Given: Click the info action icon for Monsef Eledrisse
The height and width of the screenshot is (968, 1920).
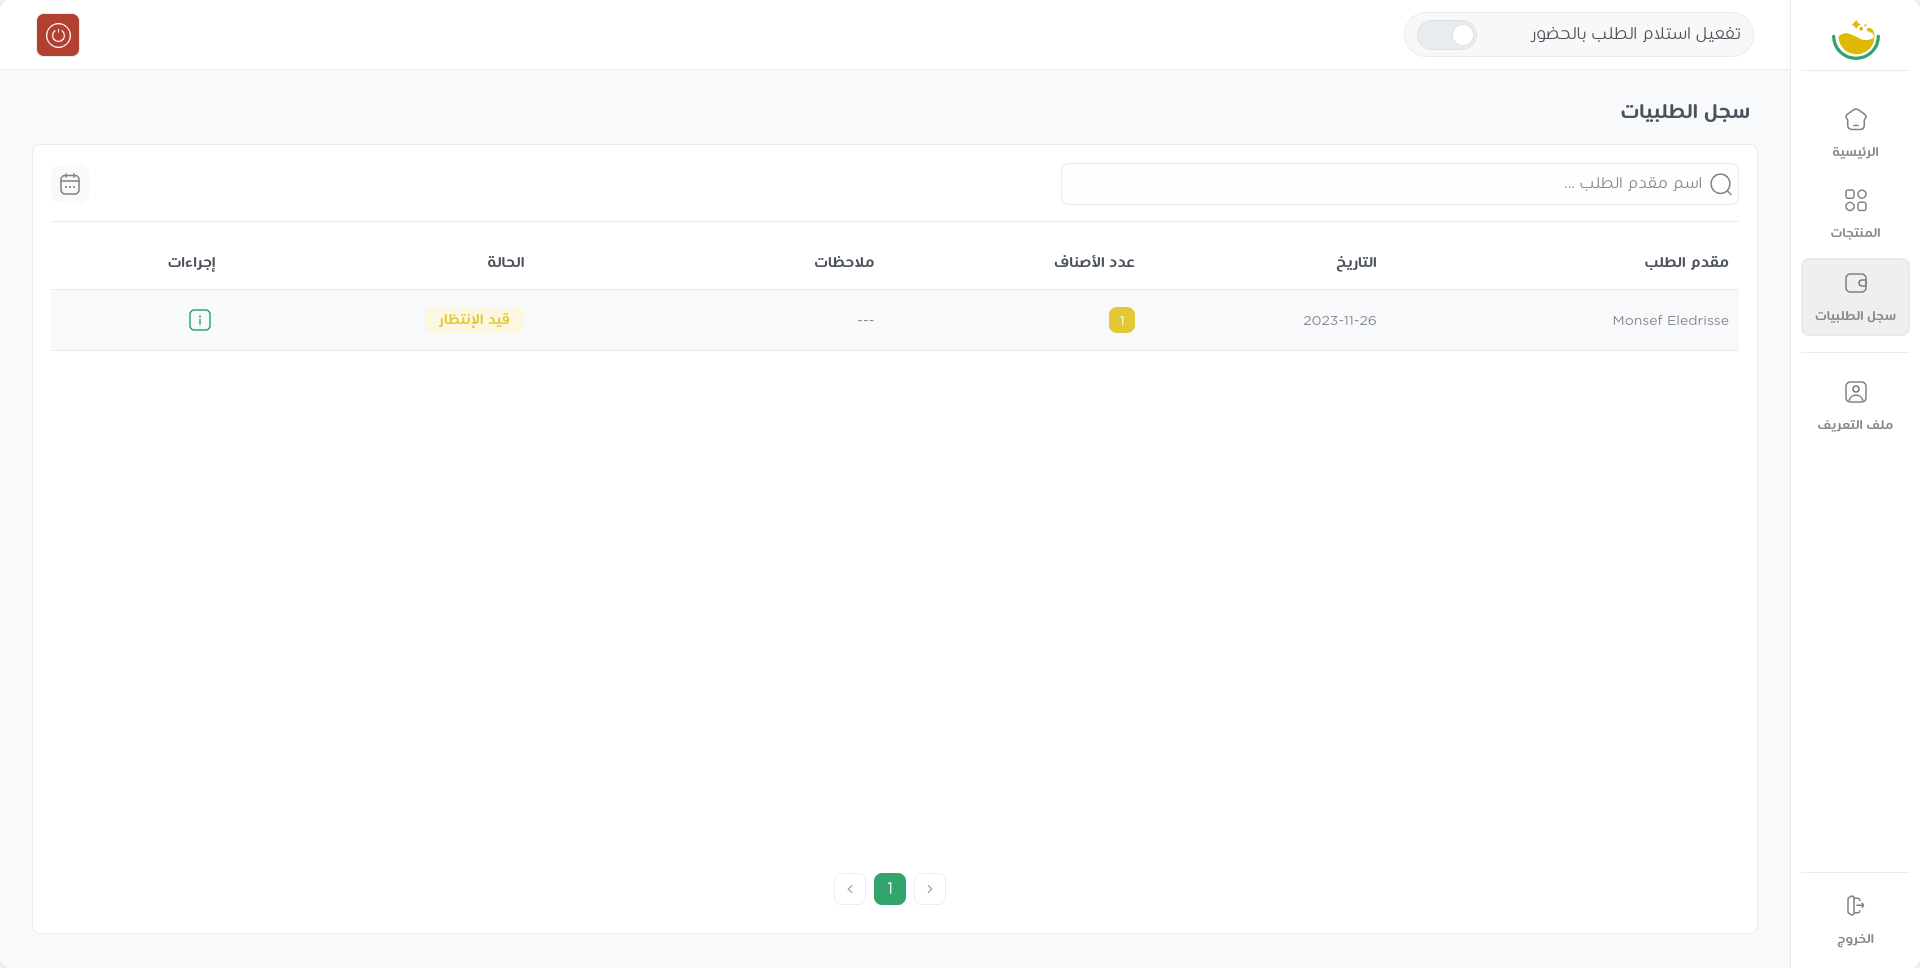Looking at the screenshot, I should point(200,320).
